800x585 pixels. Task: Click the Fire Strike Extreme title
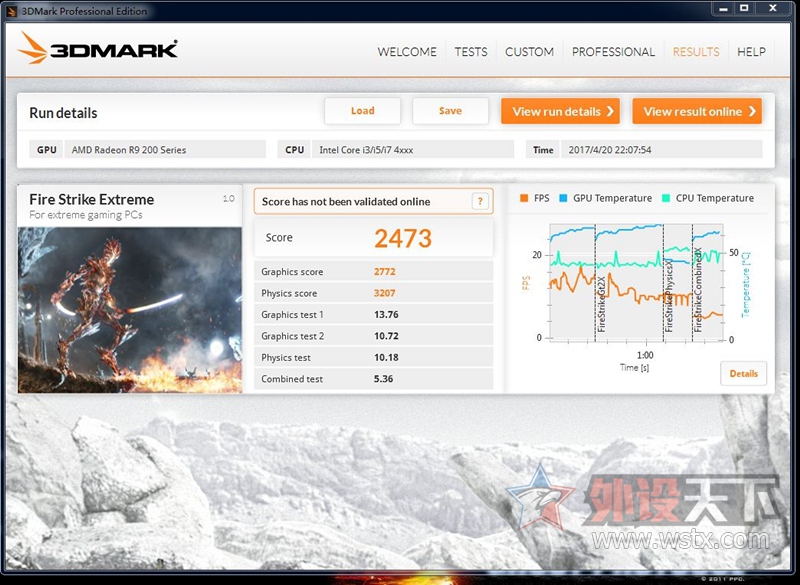point(91,199)
